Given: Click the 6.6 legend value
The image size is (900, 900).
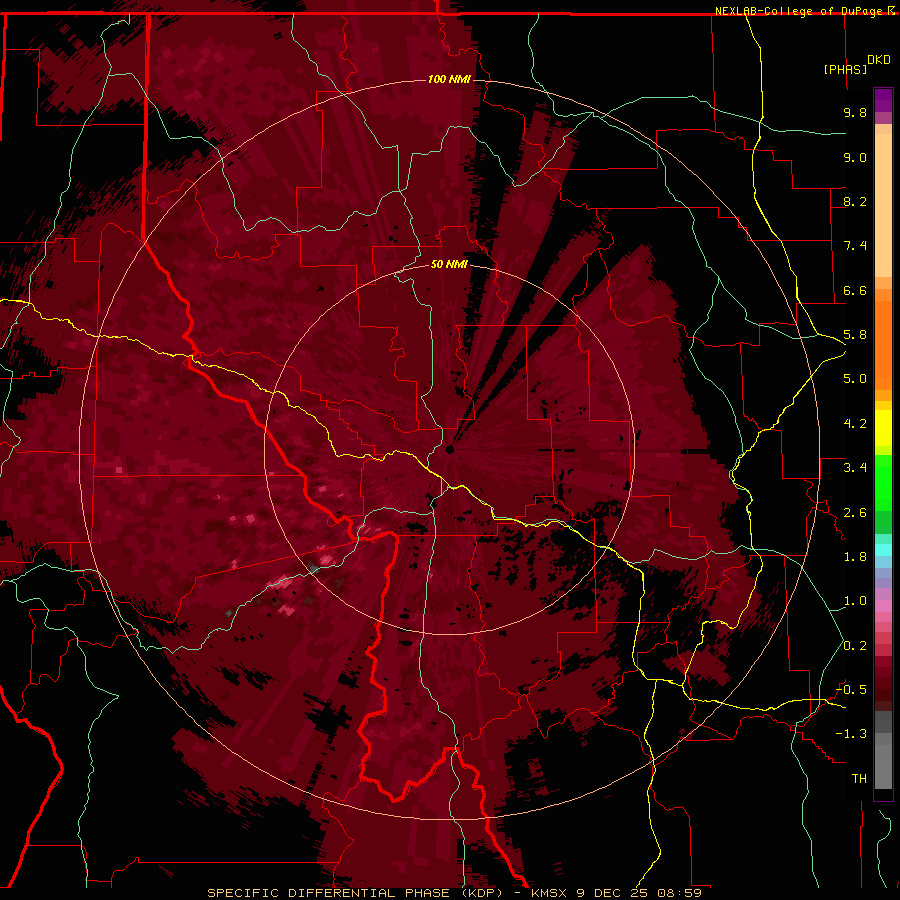Looking at the screenshot, I should (x=855, y=290).
